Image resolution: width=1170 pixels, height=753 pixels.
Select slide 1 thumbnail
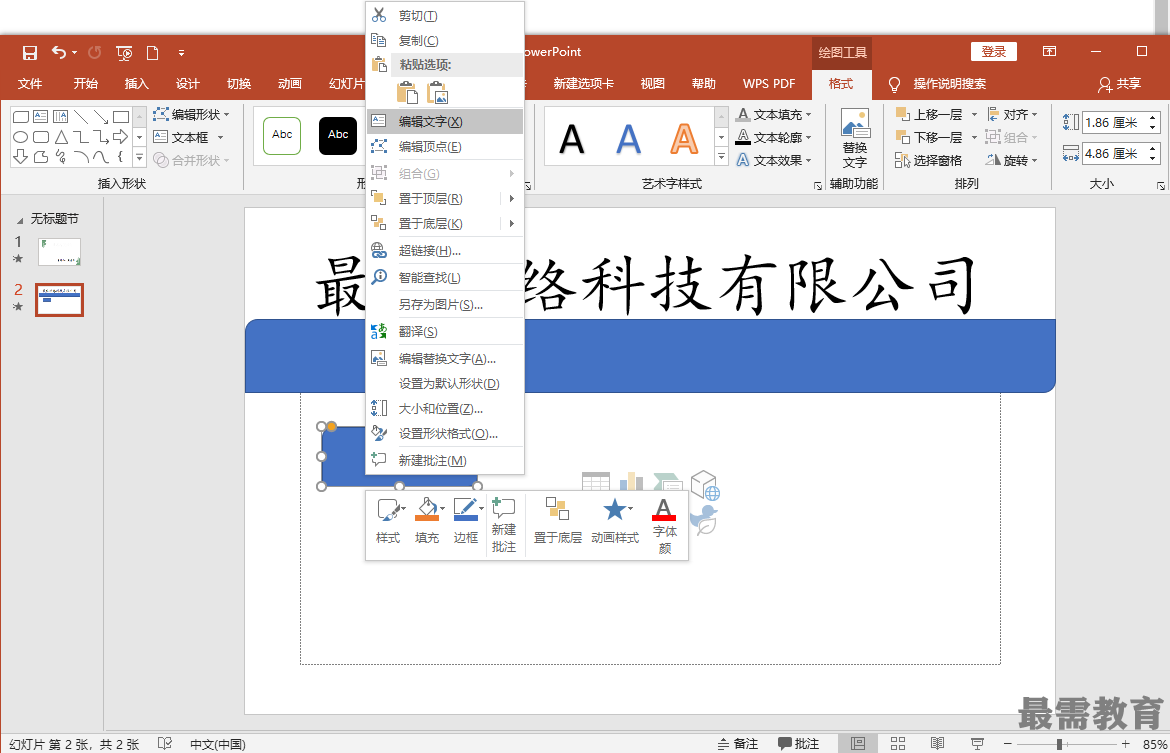[59, 252]
